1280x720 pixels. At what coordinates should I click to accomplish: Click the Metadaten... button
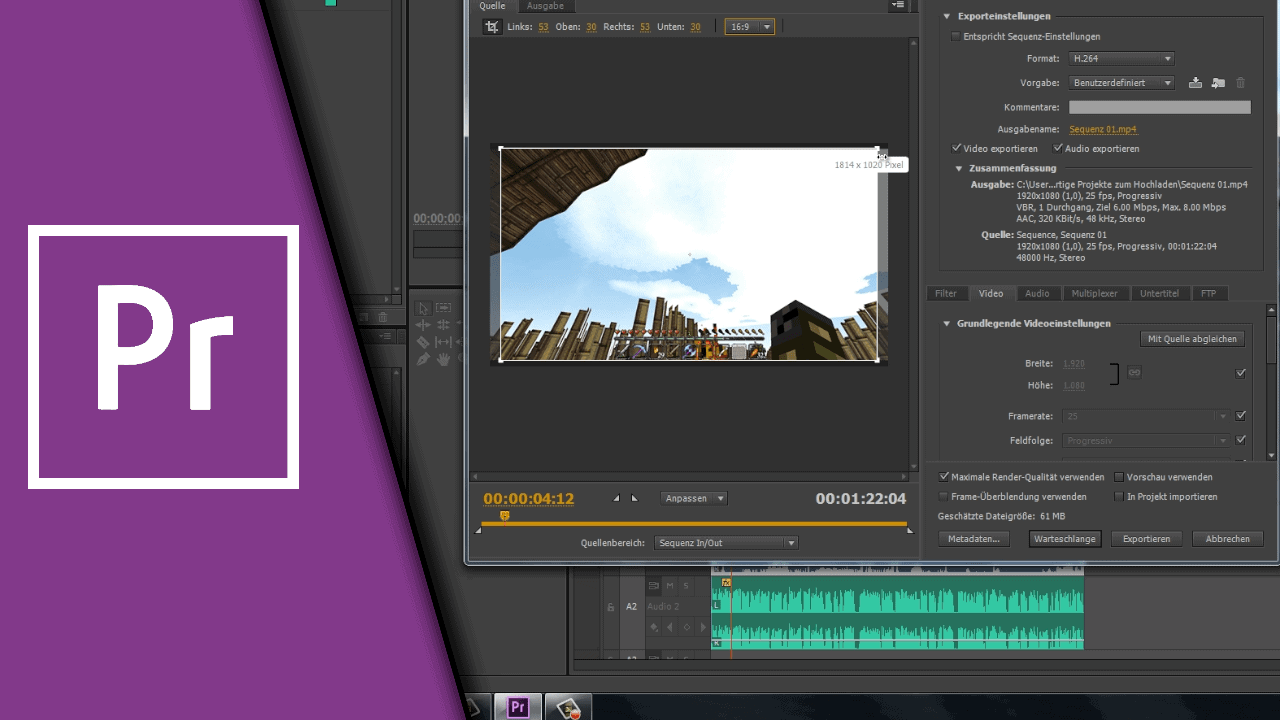[x=974, y=539]
